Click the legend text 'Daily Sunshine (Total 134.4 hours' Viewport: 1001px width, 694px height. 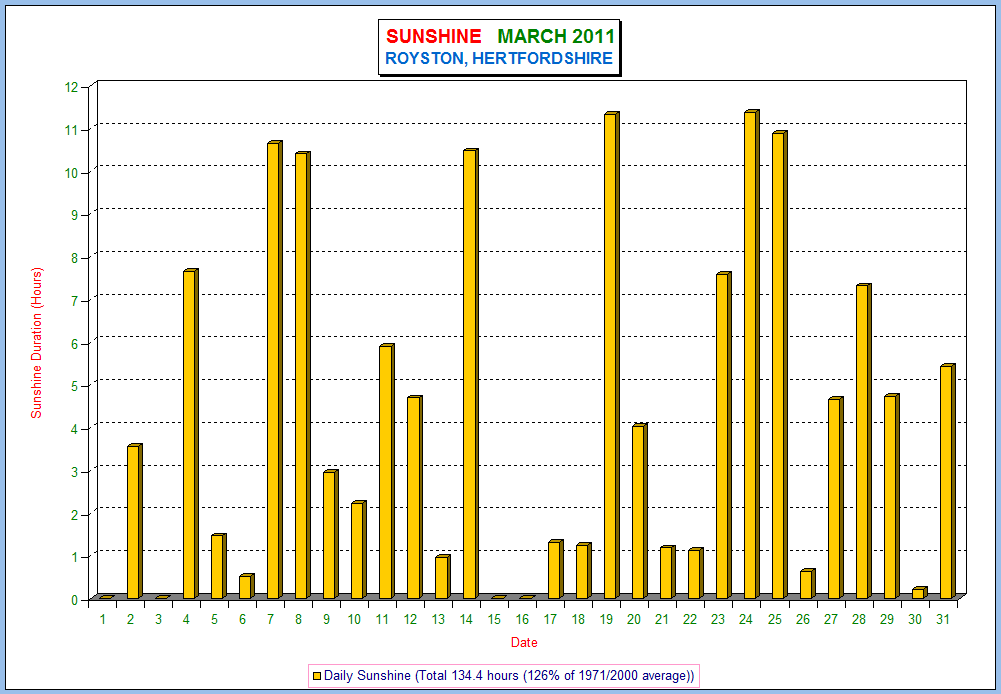click(421, 675)
